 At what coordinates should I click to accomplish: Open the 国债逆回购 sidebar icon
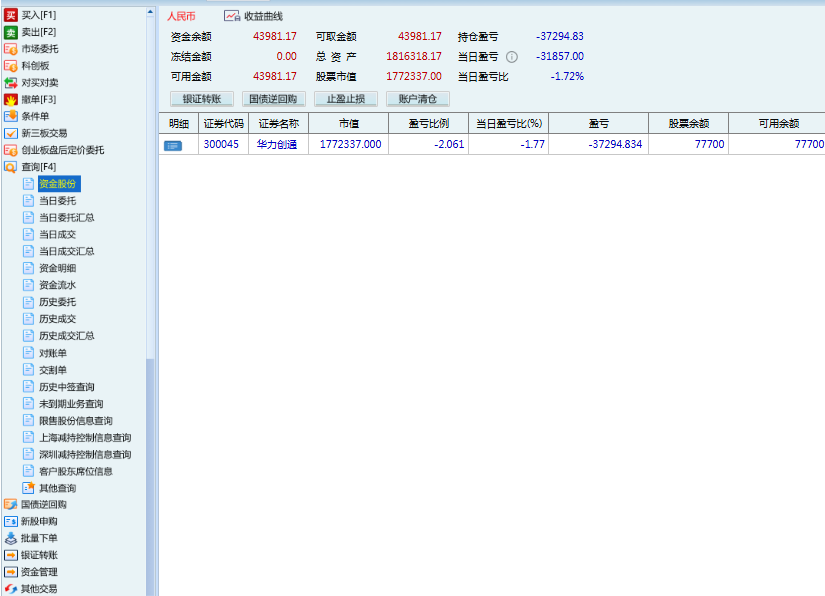click(11, 504)
